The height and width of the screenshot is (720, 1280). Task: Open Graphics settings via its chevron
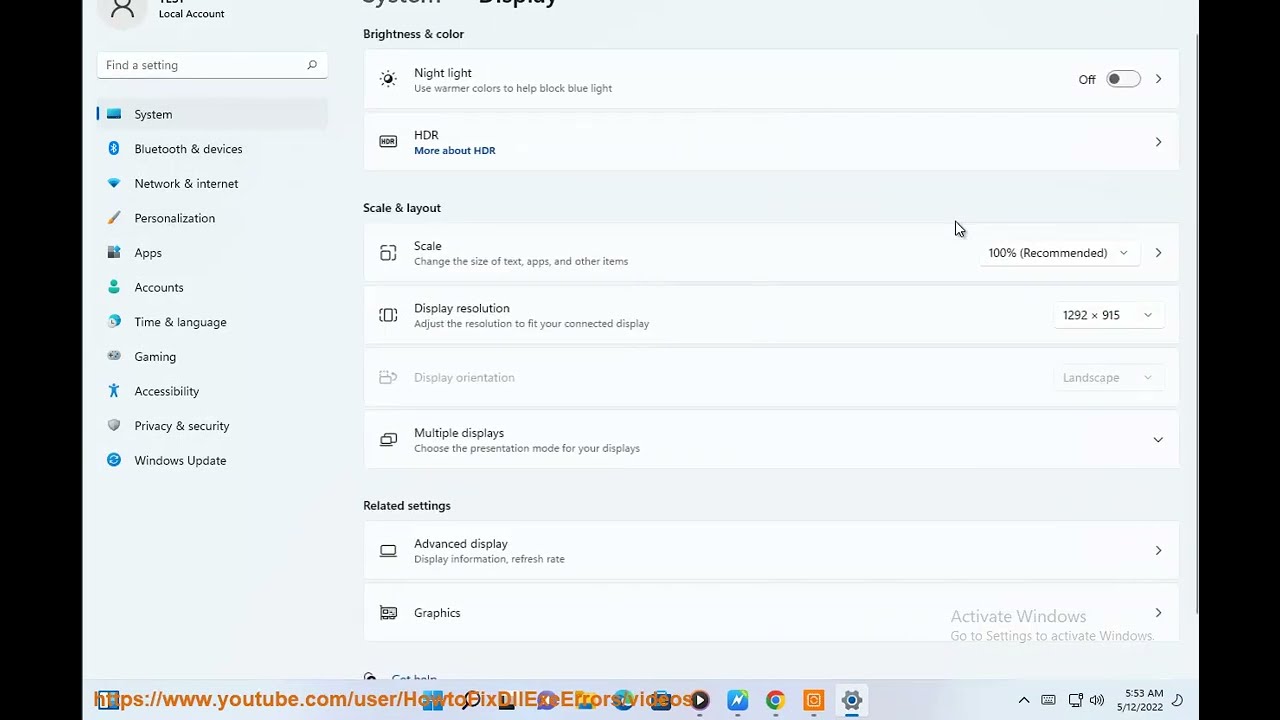1158,613
